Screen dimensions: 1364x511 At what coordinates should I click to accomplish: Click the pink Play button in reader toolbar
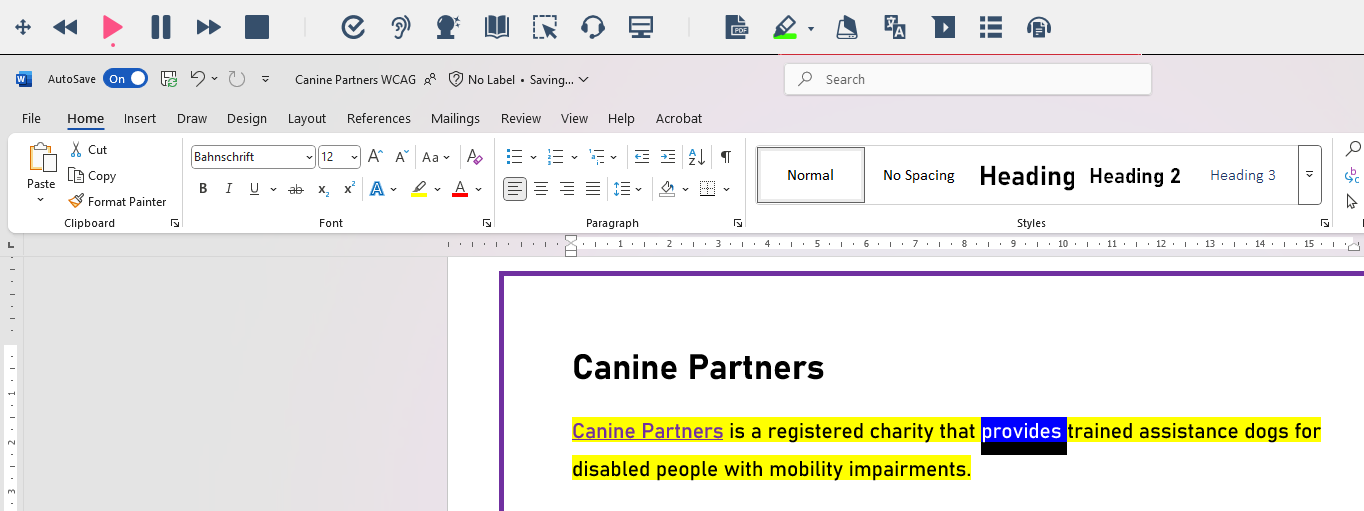point(112,27)
